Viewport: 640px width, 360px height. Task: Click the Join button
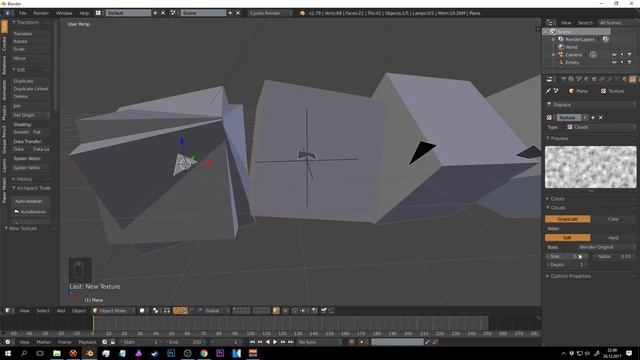pos(31,106)
